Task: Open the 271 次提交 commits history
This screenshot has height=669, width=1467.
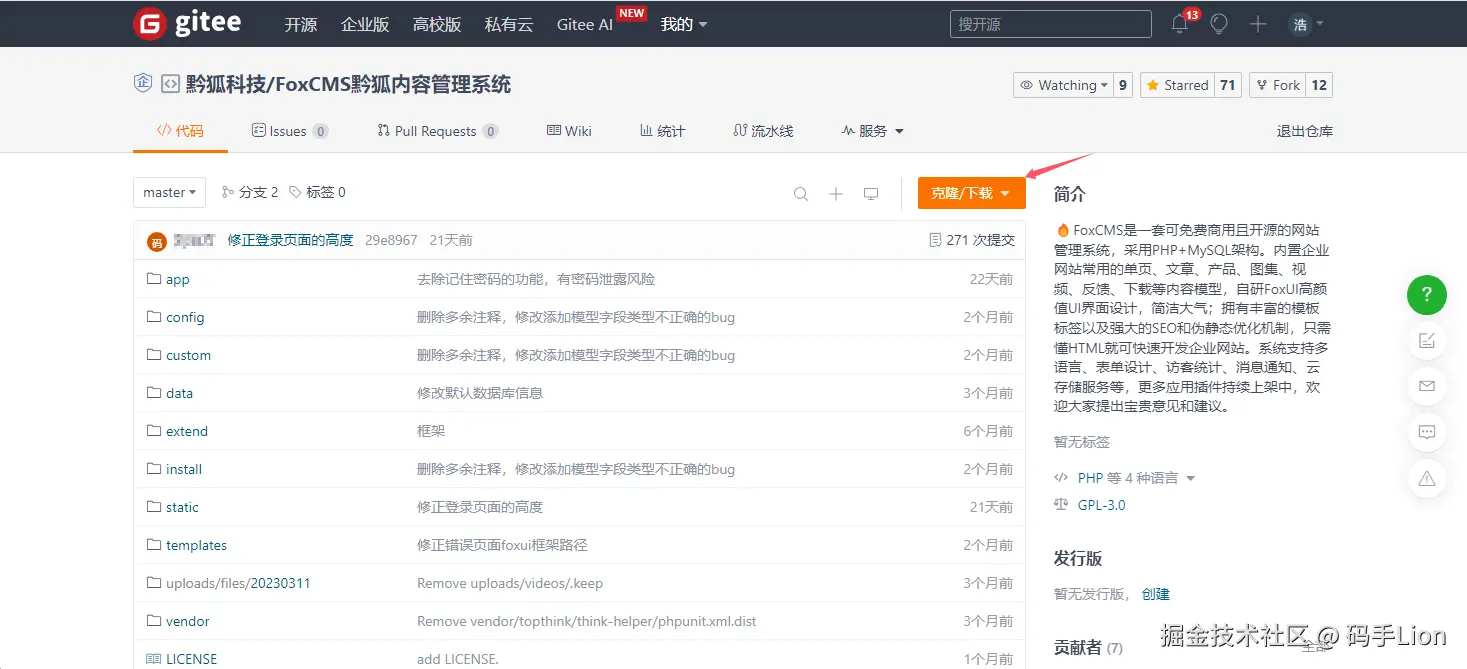Action: 971,240
